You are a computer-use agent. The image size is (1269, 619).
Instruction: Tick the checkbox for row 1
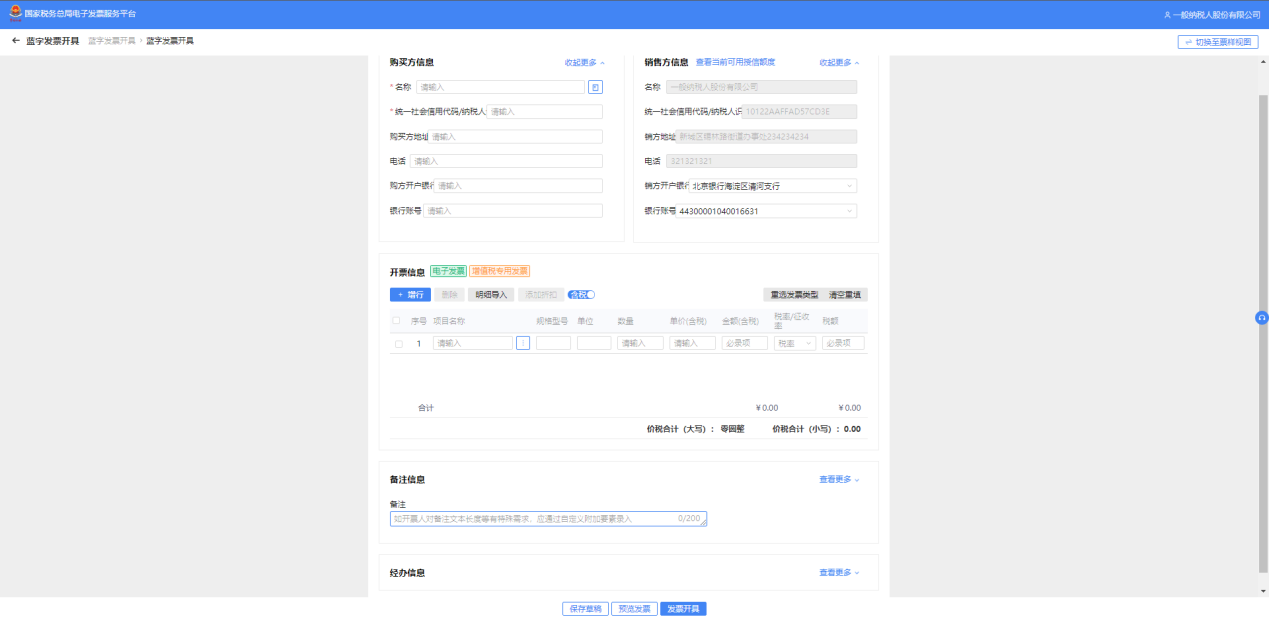pyautogui.click(x=399, y=344)
